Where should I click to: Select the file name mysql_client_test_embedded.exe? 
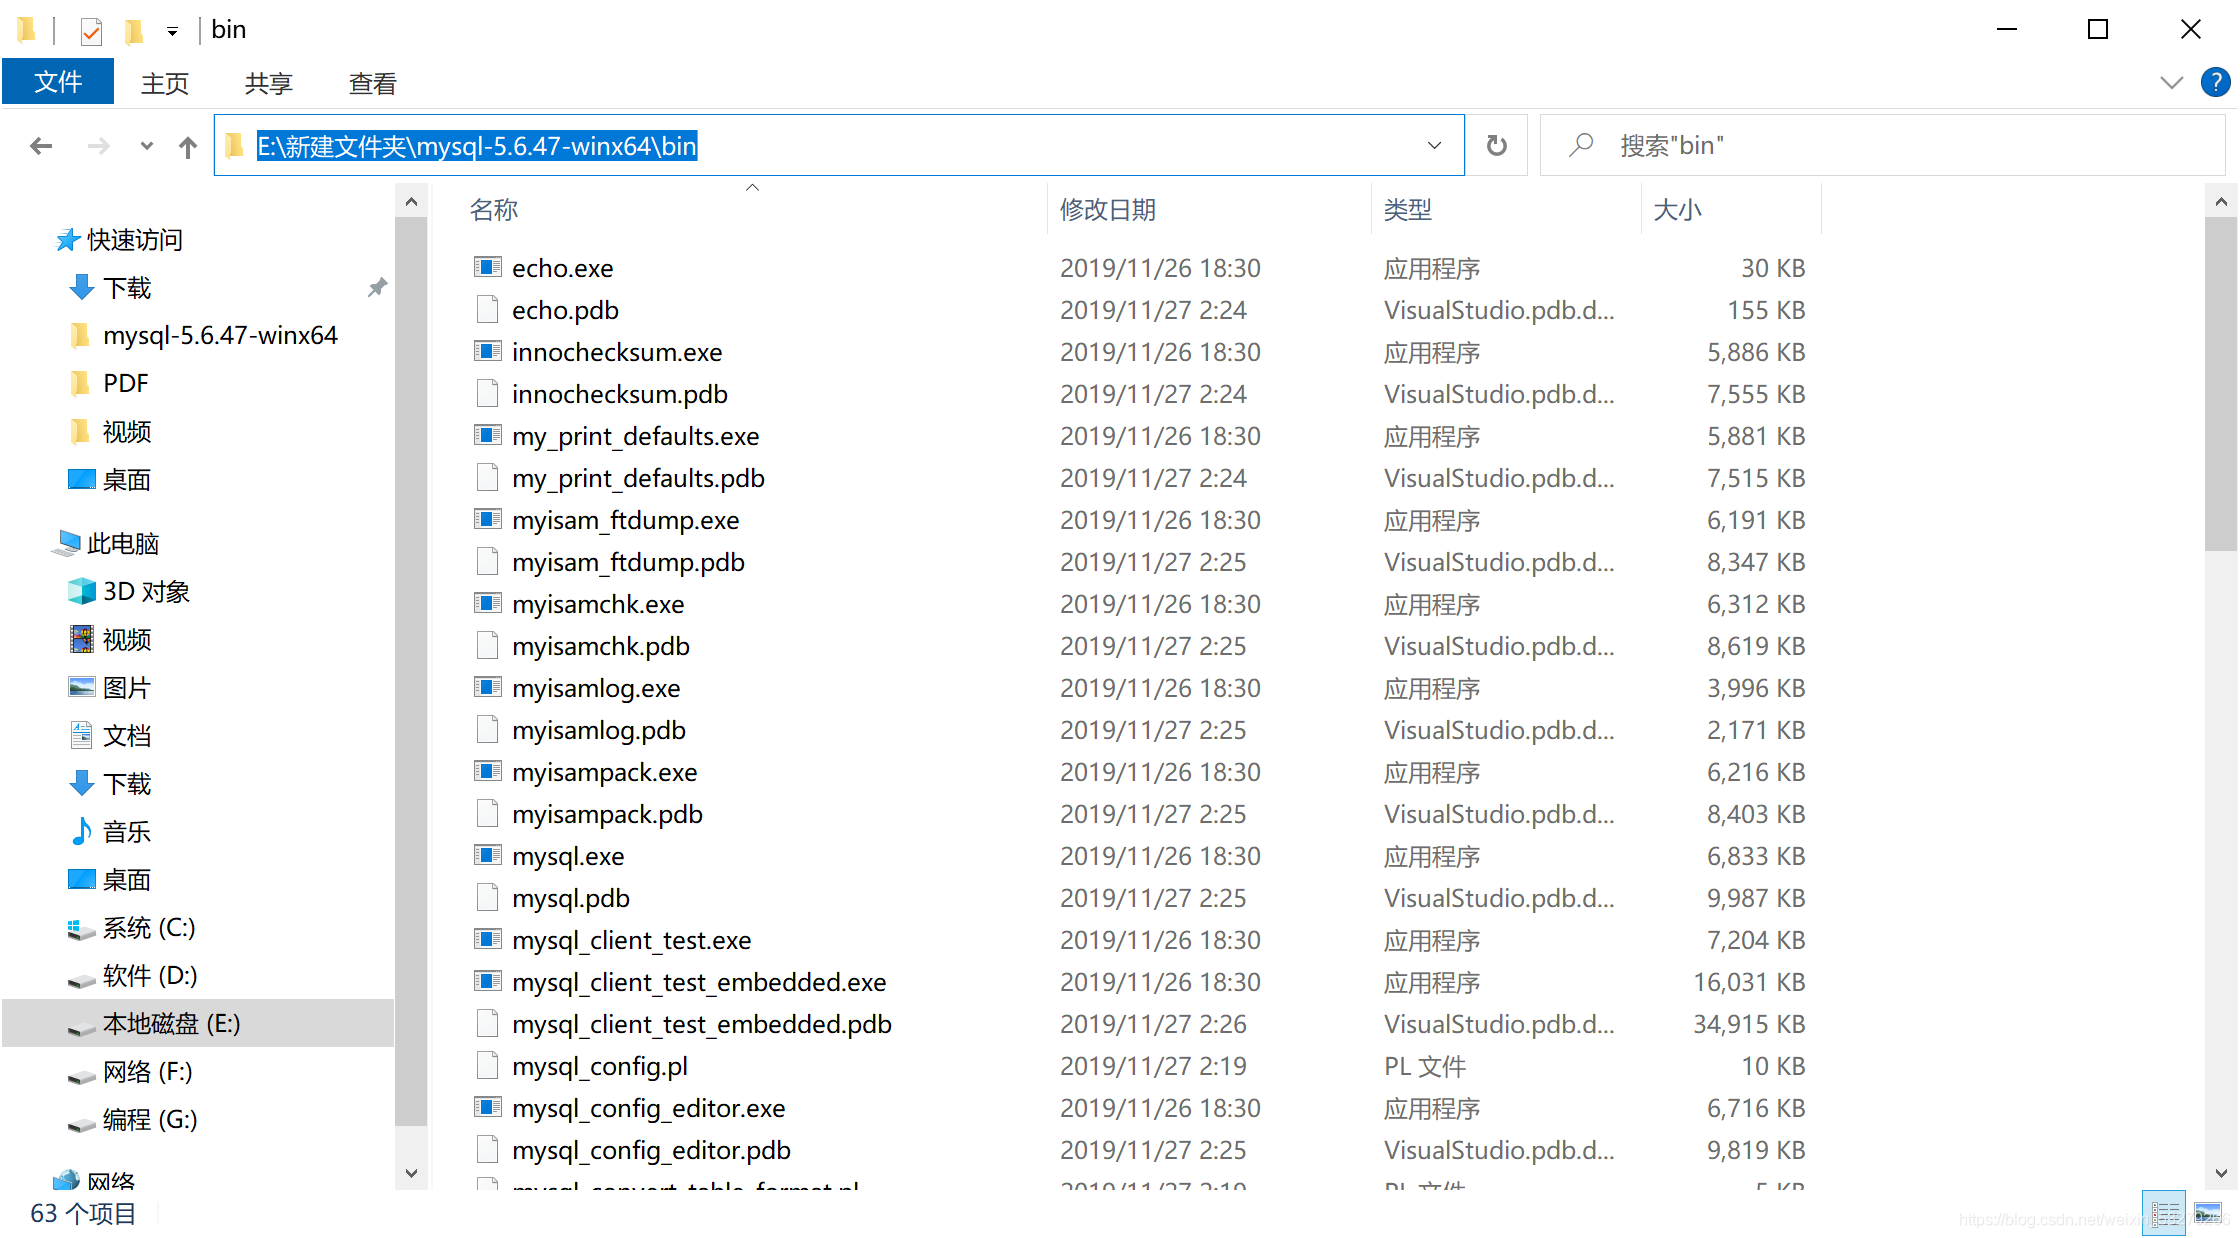pyautogui.click(x=699, y=982)
